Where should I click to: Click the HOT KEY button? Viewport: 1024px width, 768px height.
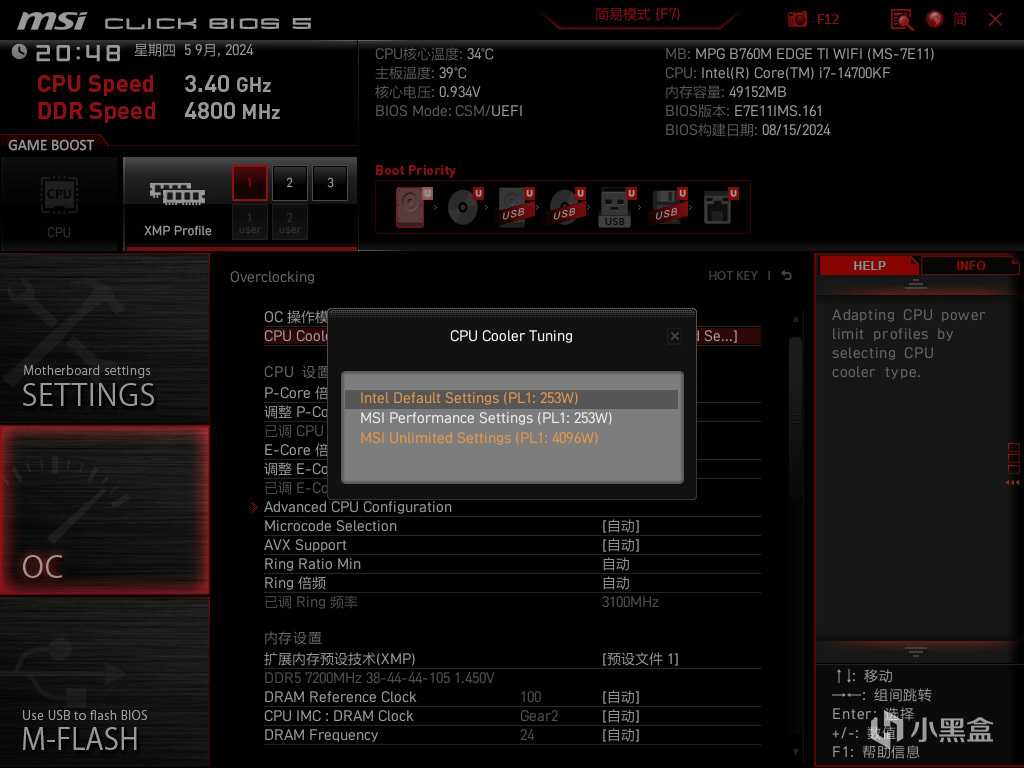click(x=733, y=276)
